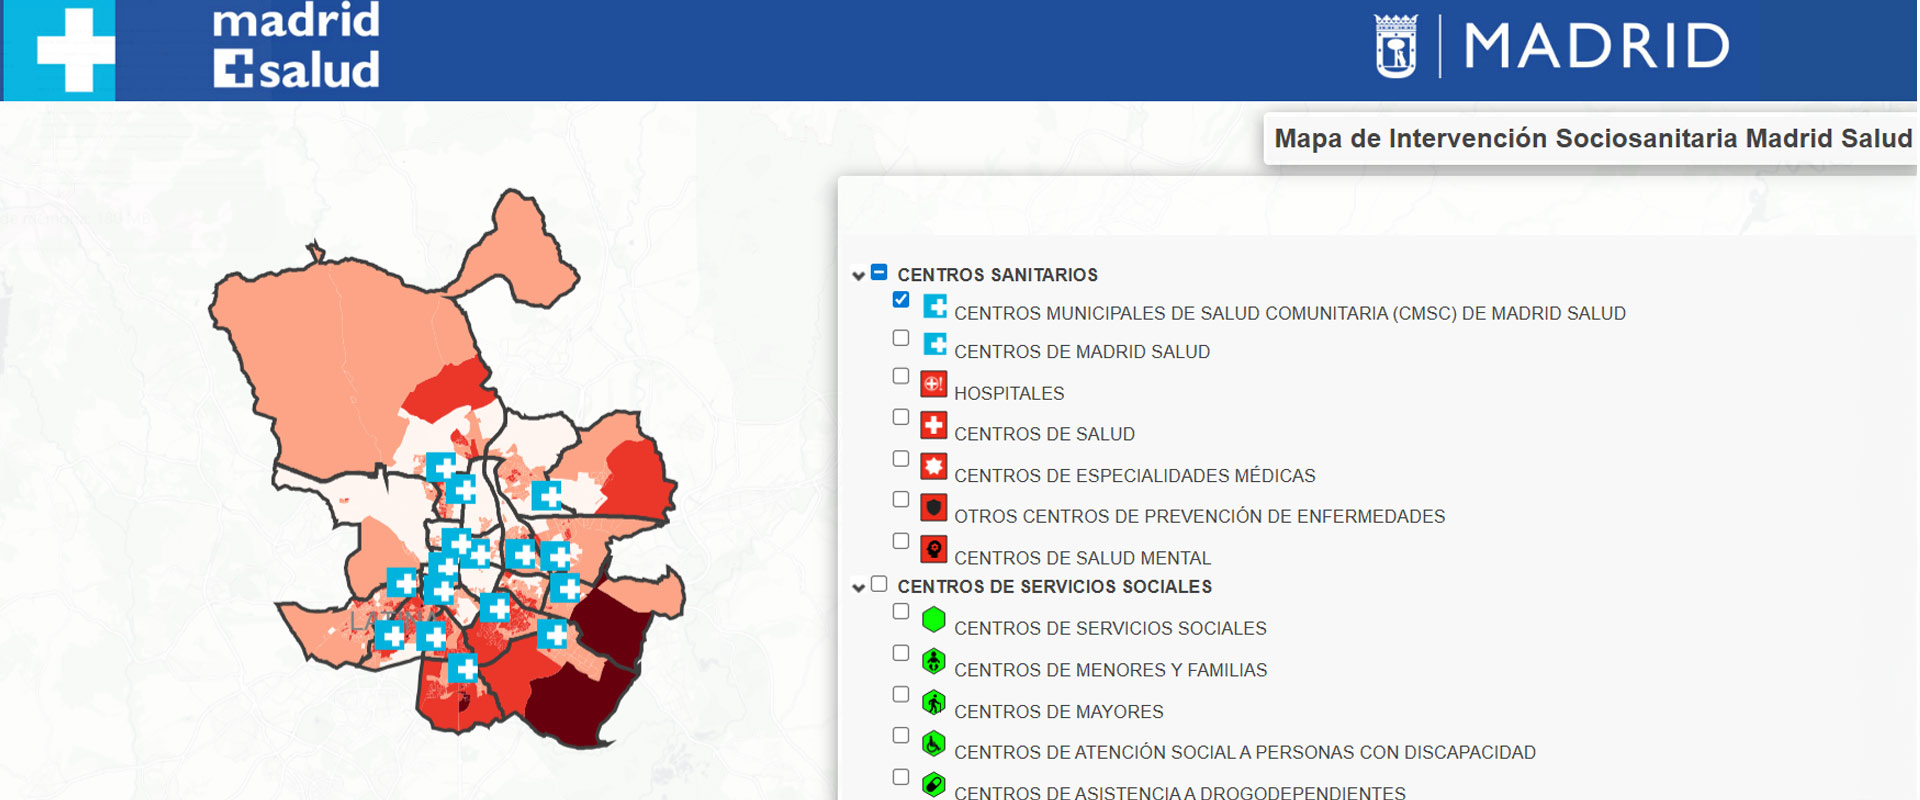Check the Centros de Salud Mental checkbox
Image resolution: width=1920 pixels, height=800 pixels.
pos(901,541)
